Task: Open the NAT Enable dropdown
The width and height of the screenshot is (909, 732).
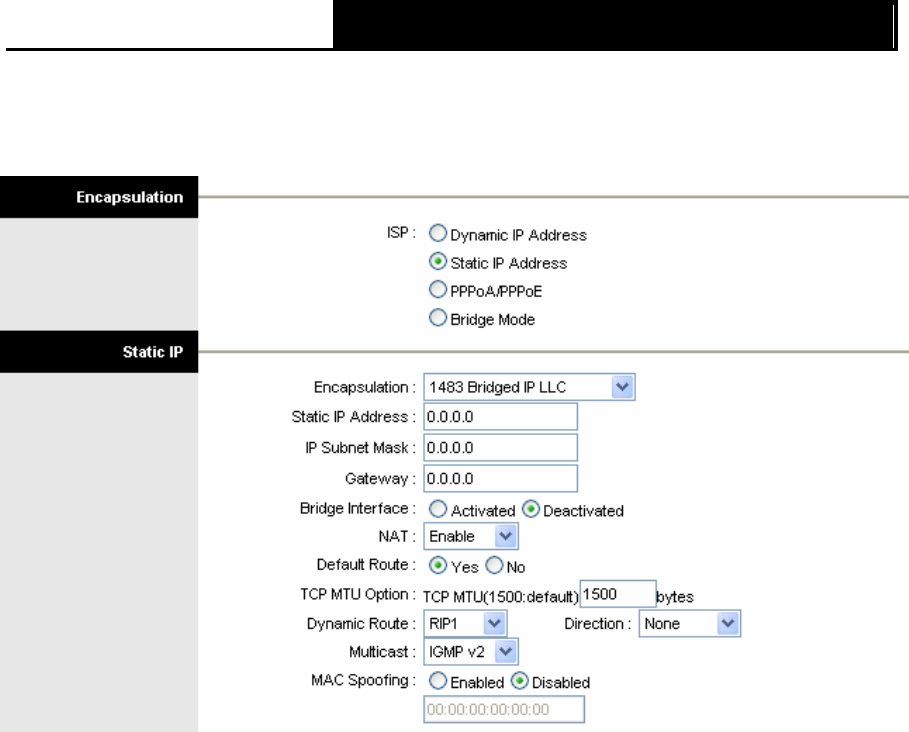Action: click(x=471, y=536)
